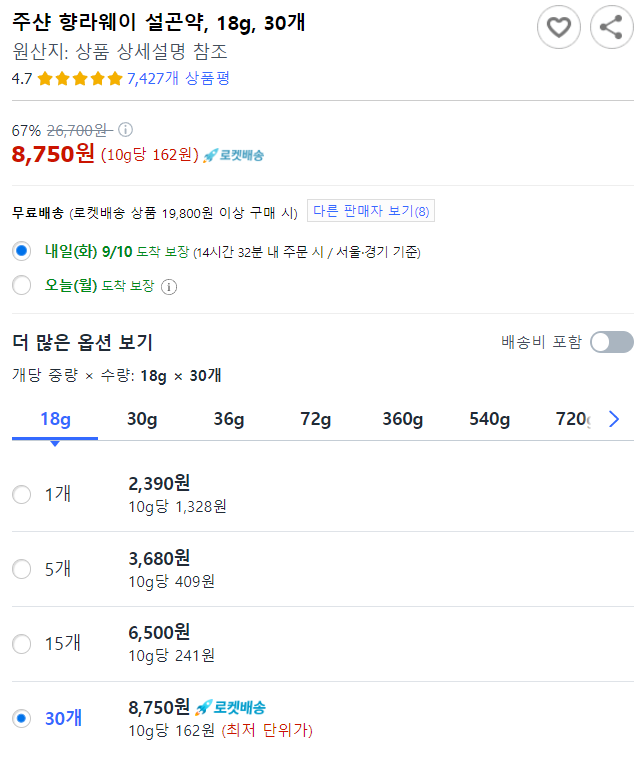
Task: Open info icon beside original price
Action: pyautogui.click(x=125, y=130)
